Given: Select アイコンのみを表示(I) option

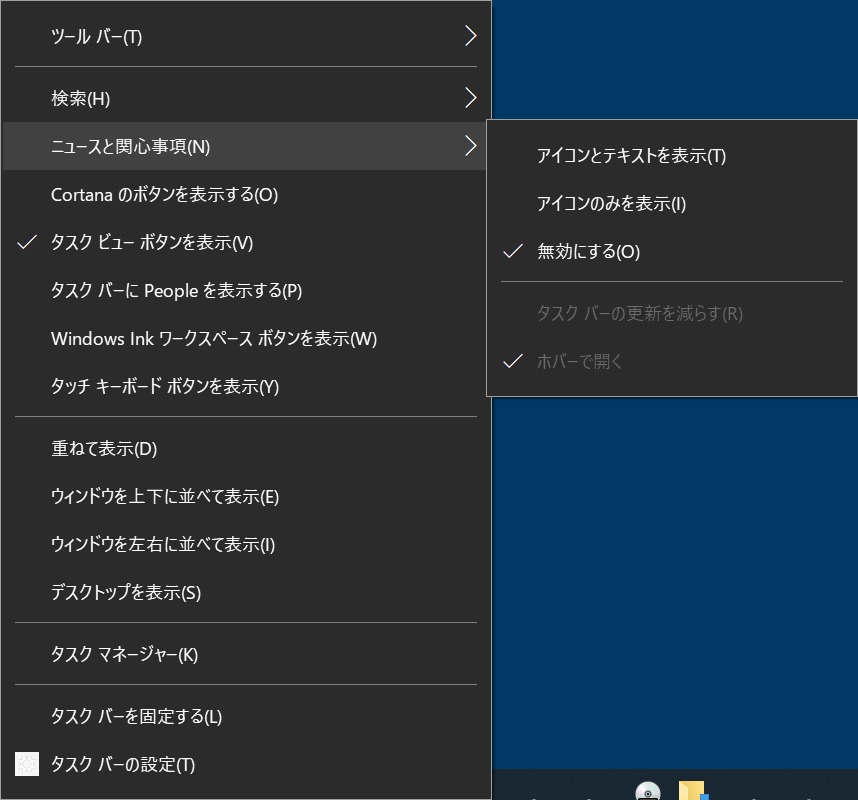Looking at the screenshot, I should click(x=672, y=204).
